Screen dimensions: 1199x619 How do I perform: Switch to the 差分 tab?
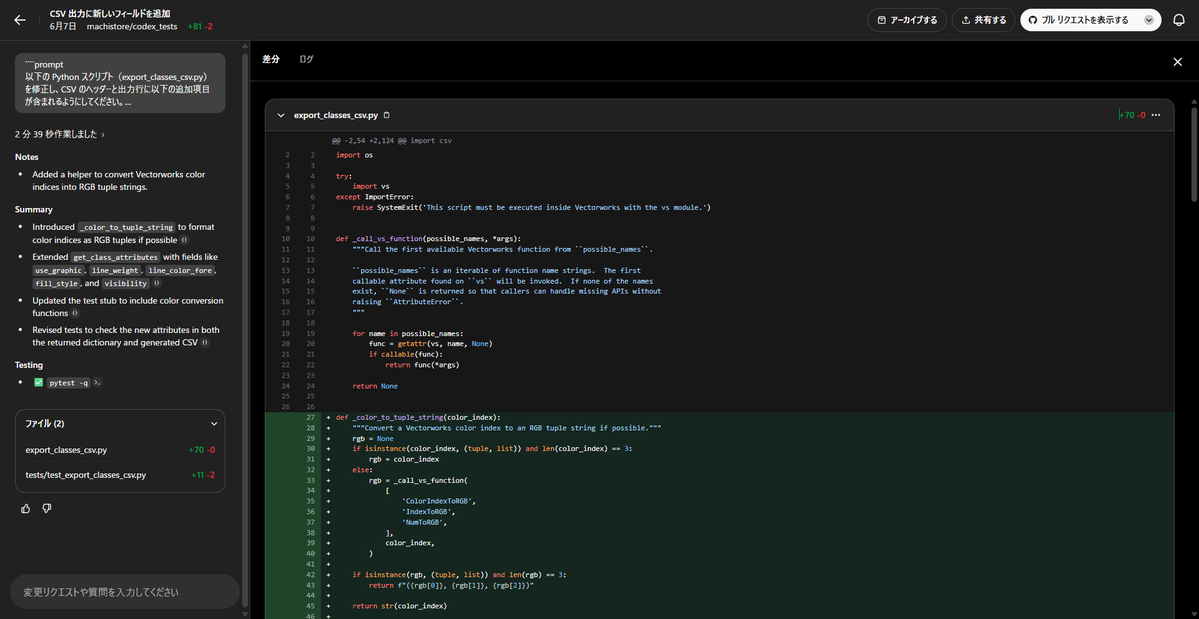tap(271, 59)
